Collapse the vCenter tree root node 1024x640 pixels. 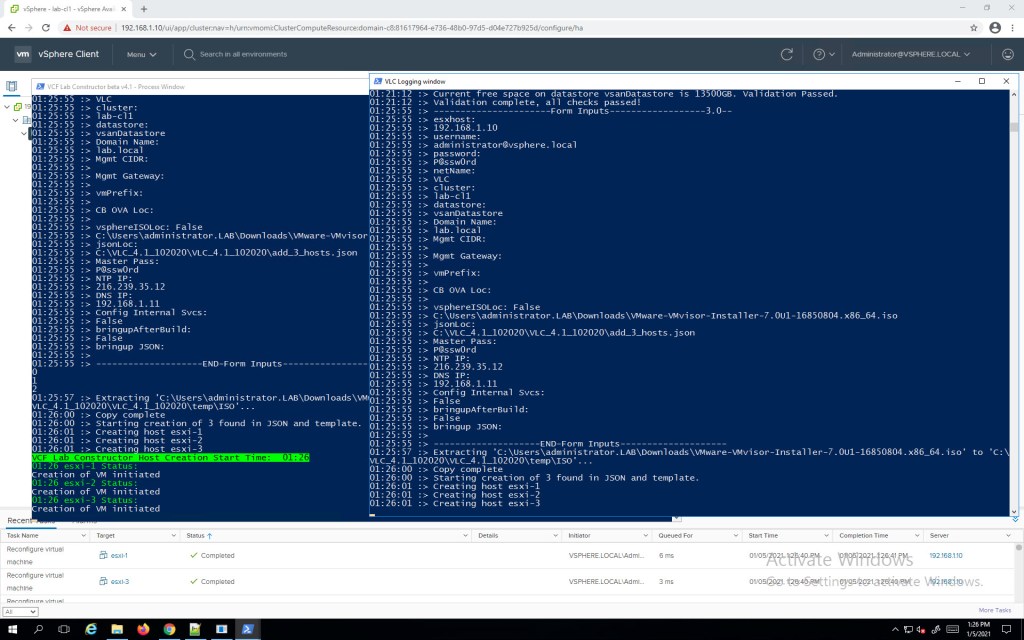point(7,106)
